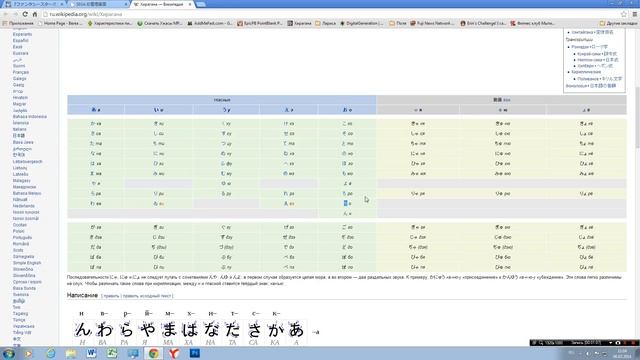Click the お о column header
This screenshot has height=360, width=640.
(347, 110)
